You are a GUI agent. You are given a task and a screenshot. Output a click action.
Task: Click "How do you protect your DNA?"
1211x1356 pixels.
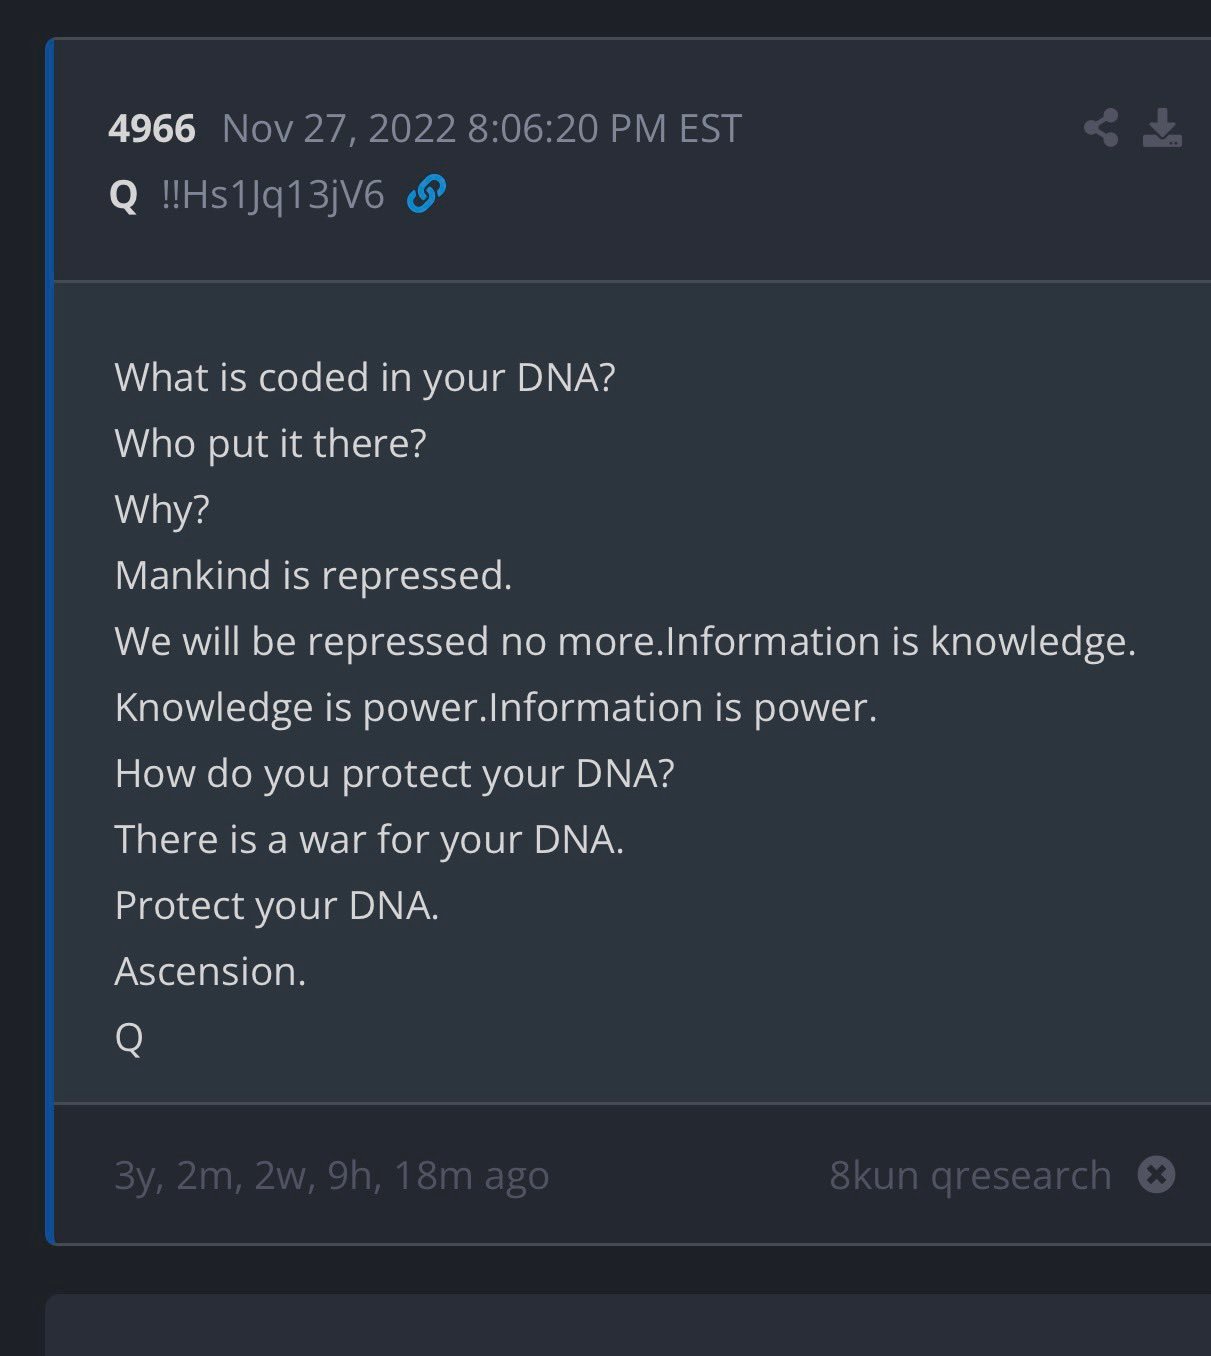coord(394,774)
